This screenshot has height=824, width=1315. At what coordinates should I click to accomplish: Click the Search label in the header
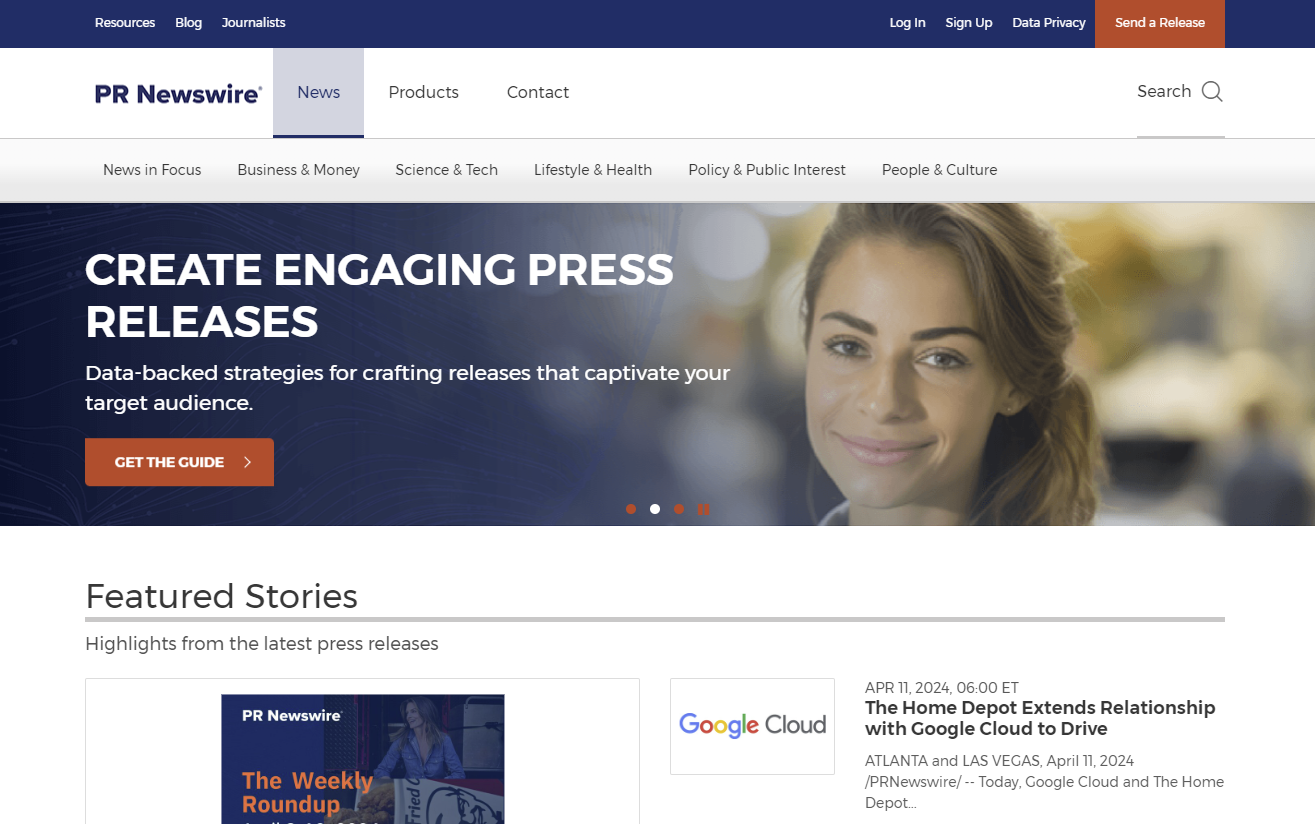pyautogui.click(x=1164, y=92)
